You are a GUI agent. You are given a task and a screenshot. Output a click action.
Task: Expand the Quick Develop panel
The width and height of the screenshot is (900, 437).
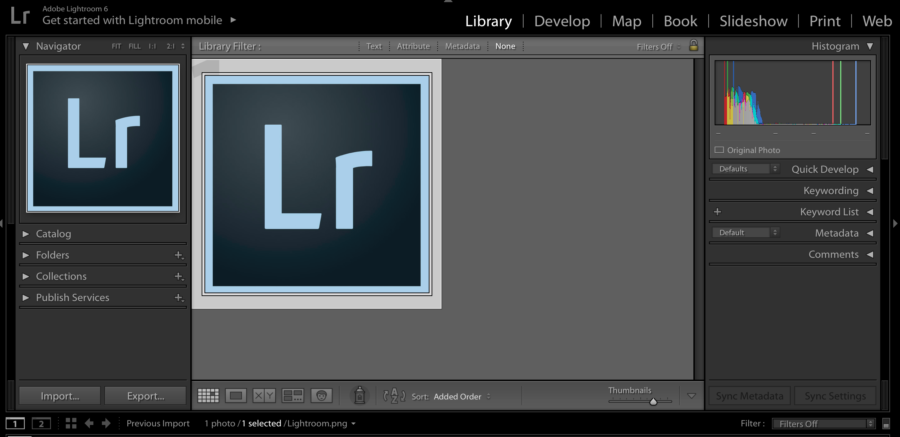click(x=870, y=169)
